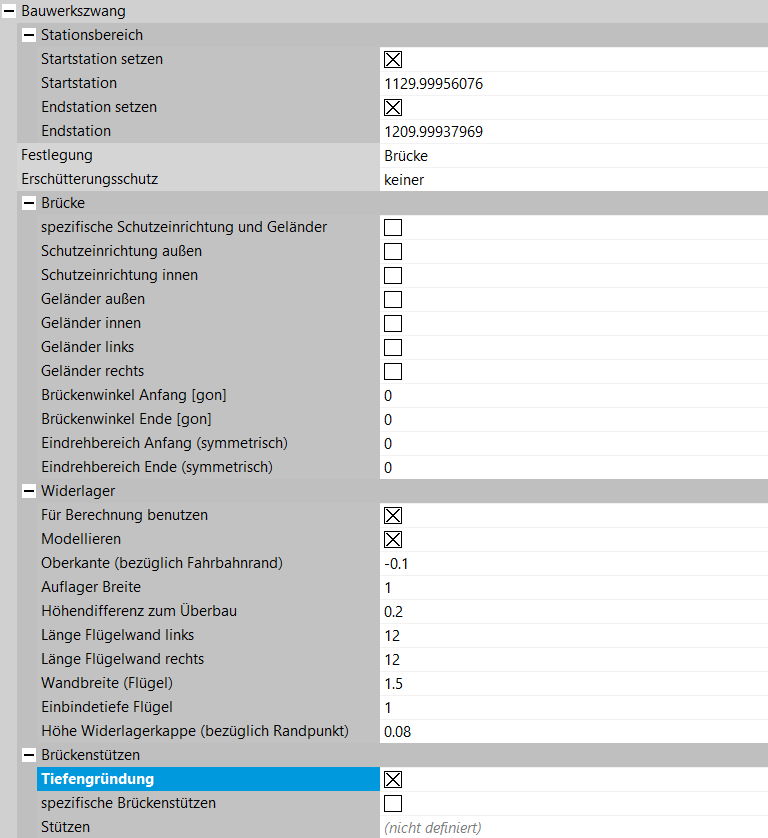Collapse the Brückenstützen group
Screen dimensions: 768x838
[x=29, y=755]
